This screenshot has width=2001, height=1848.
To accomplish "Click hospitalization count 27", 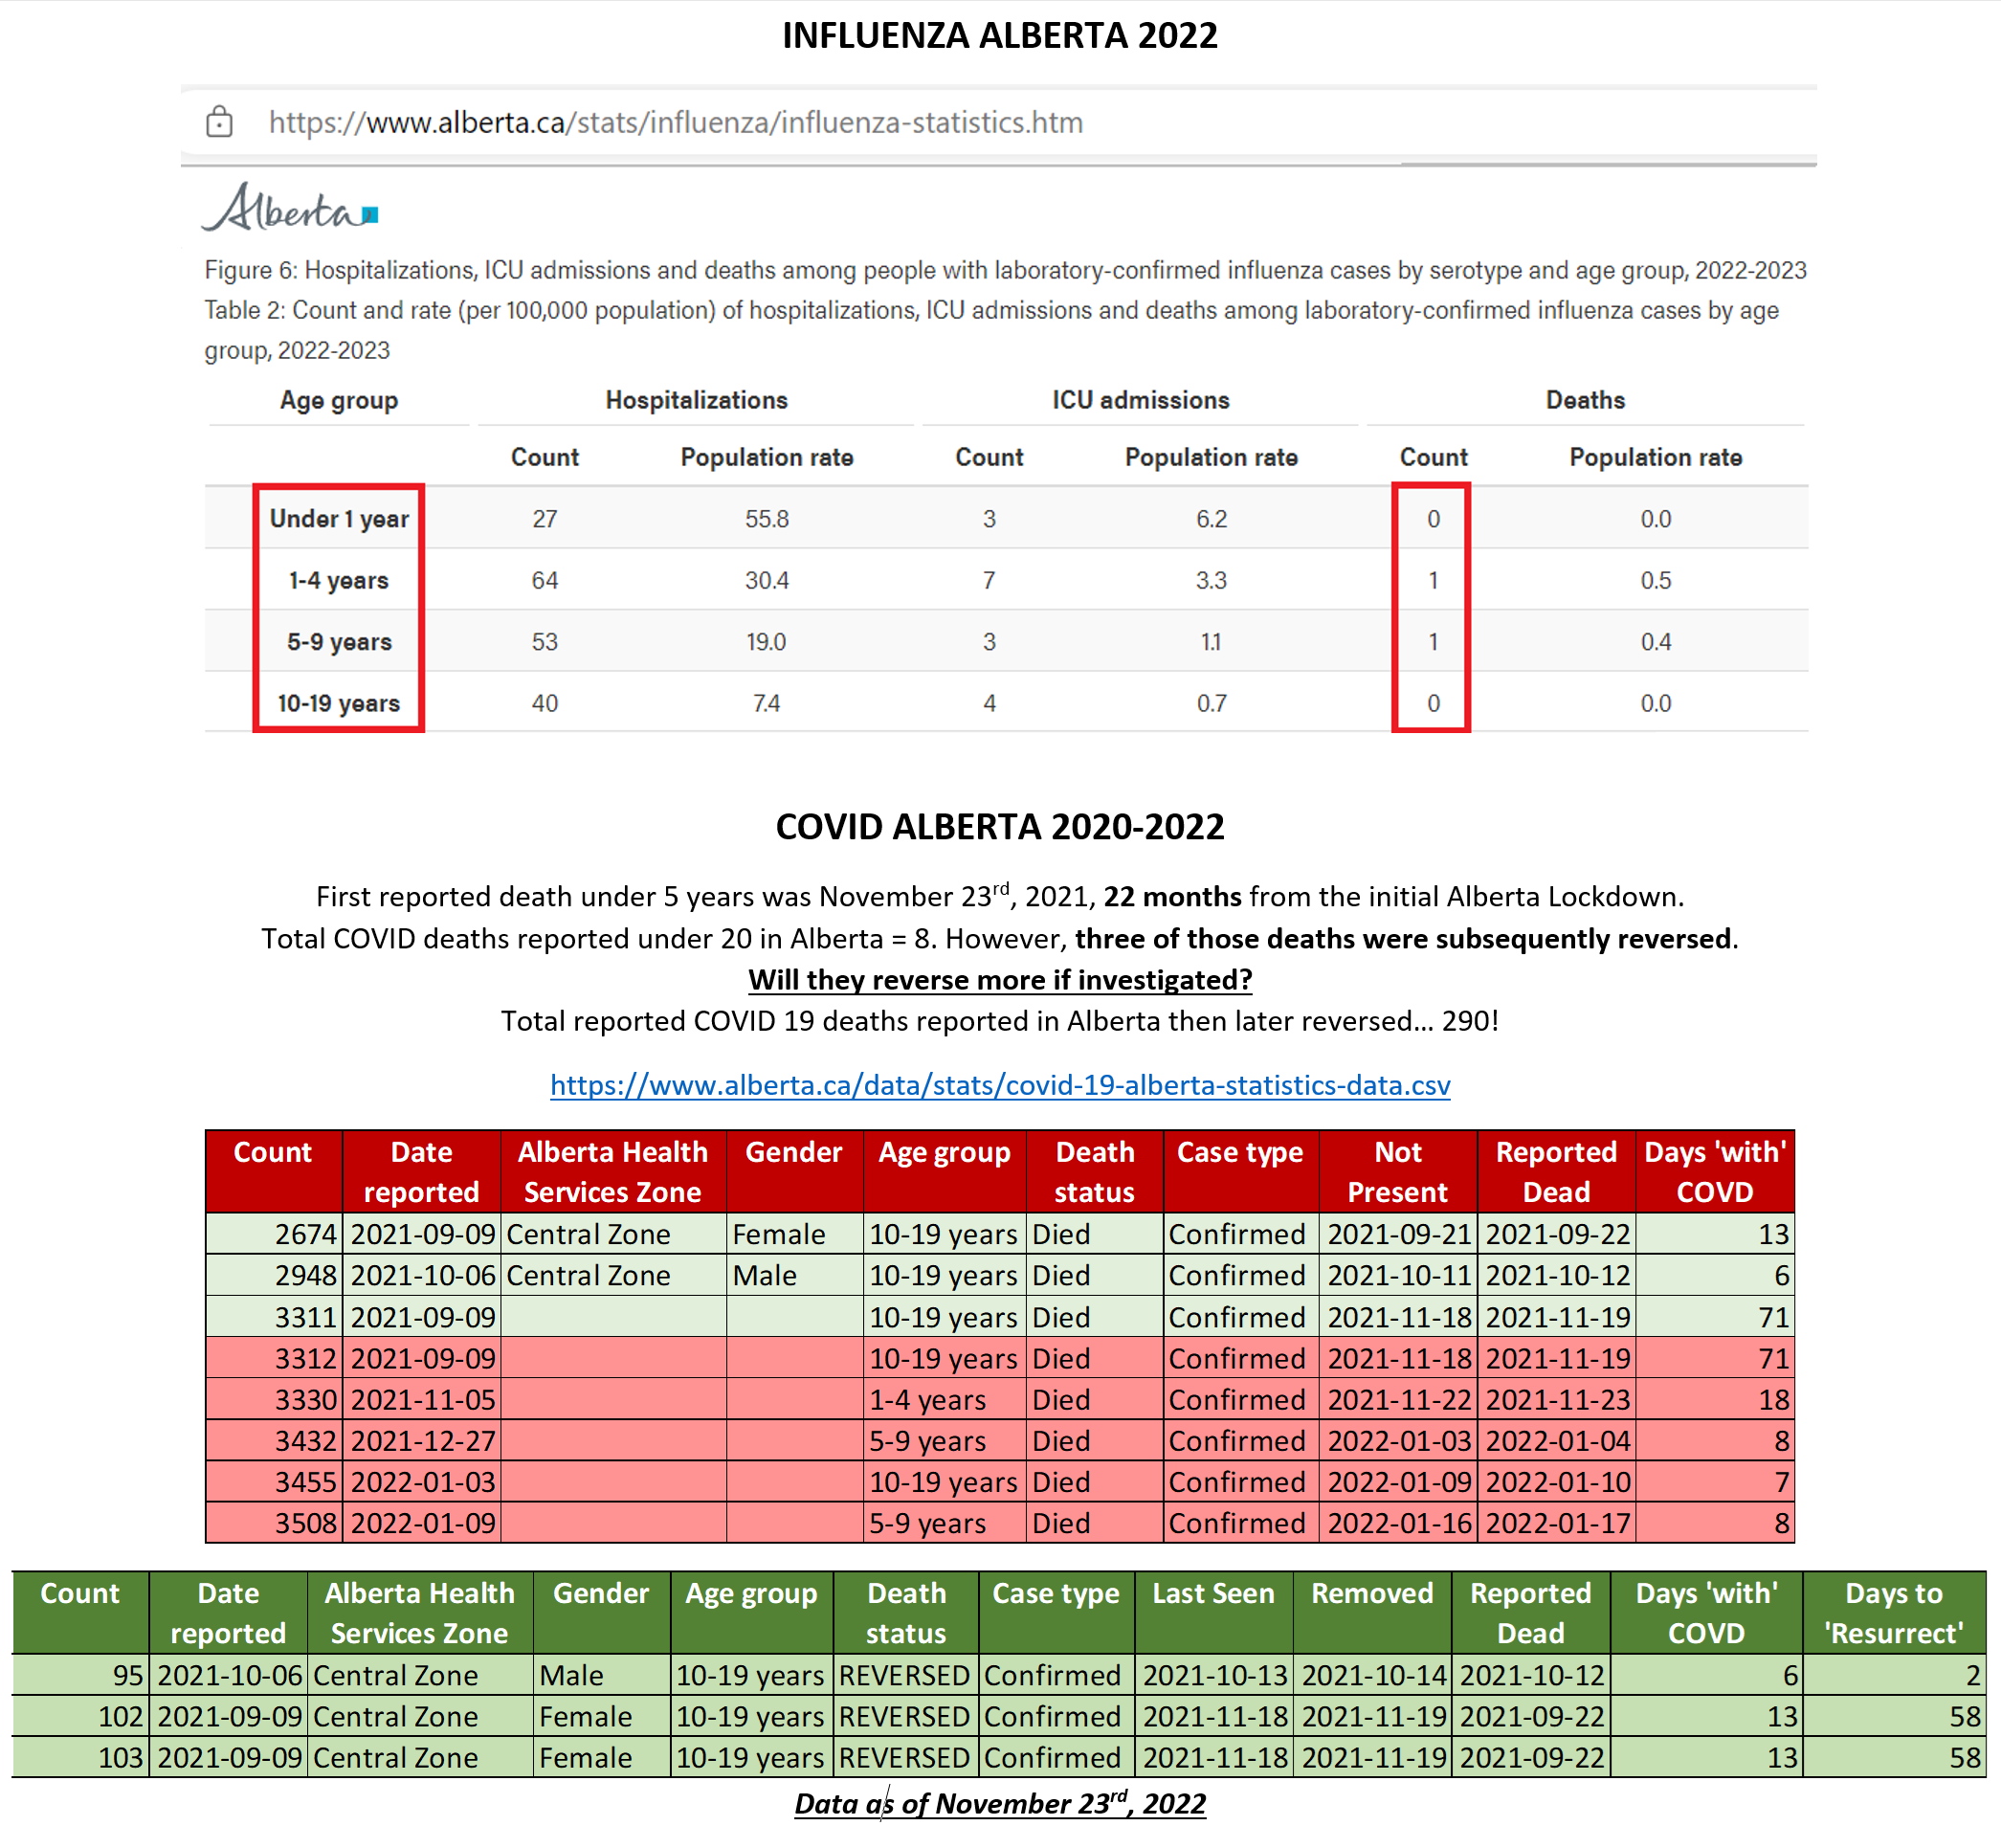I will click(545, 518).
